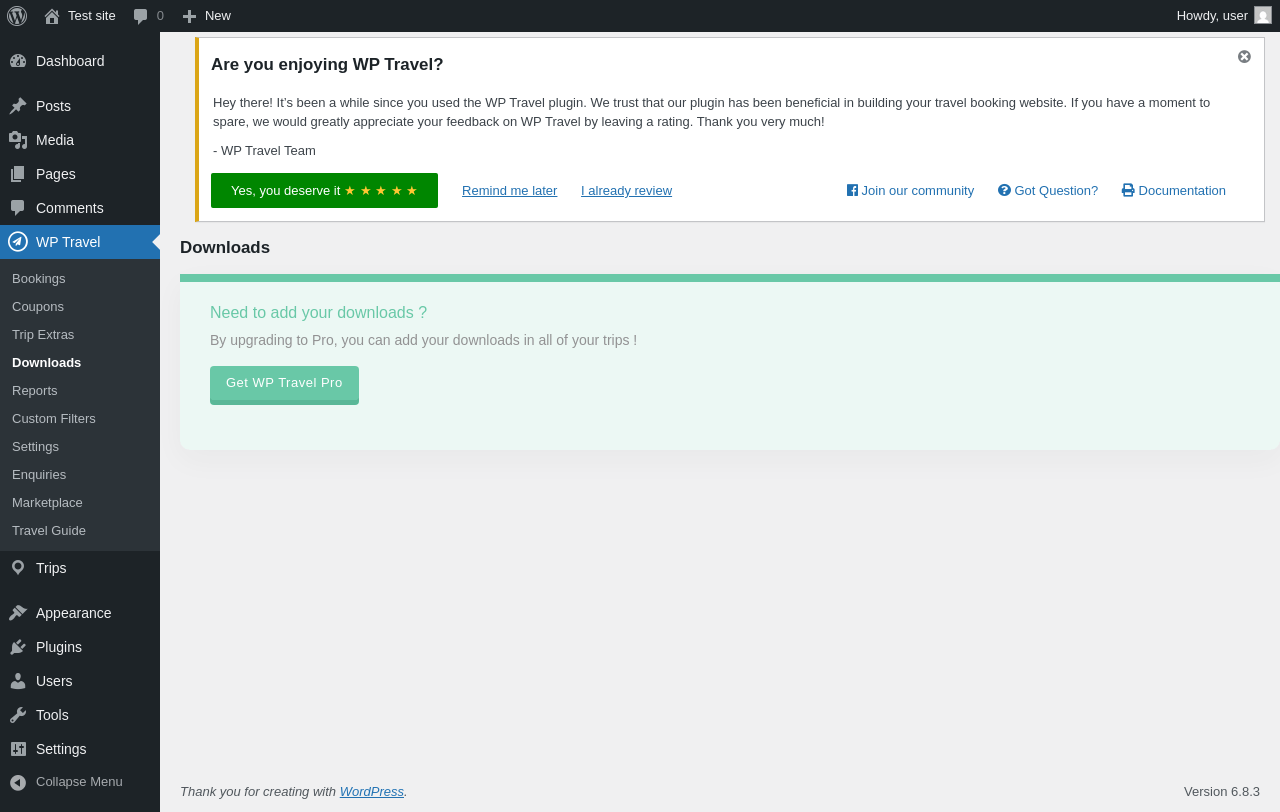Open the Travel Guide submenu
1280x812 pixels.
80,531
